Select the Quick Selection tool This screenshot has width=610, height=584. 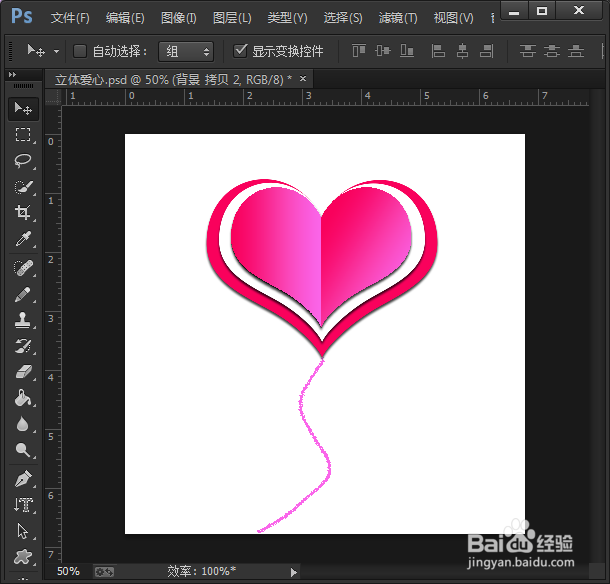[x=23, y=187]
